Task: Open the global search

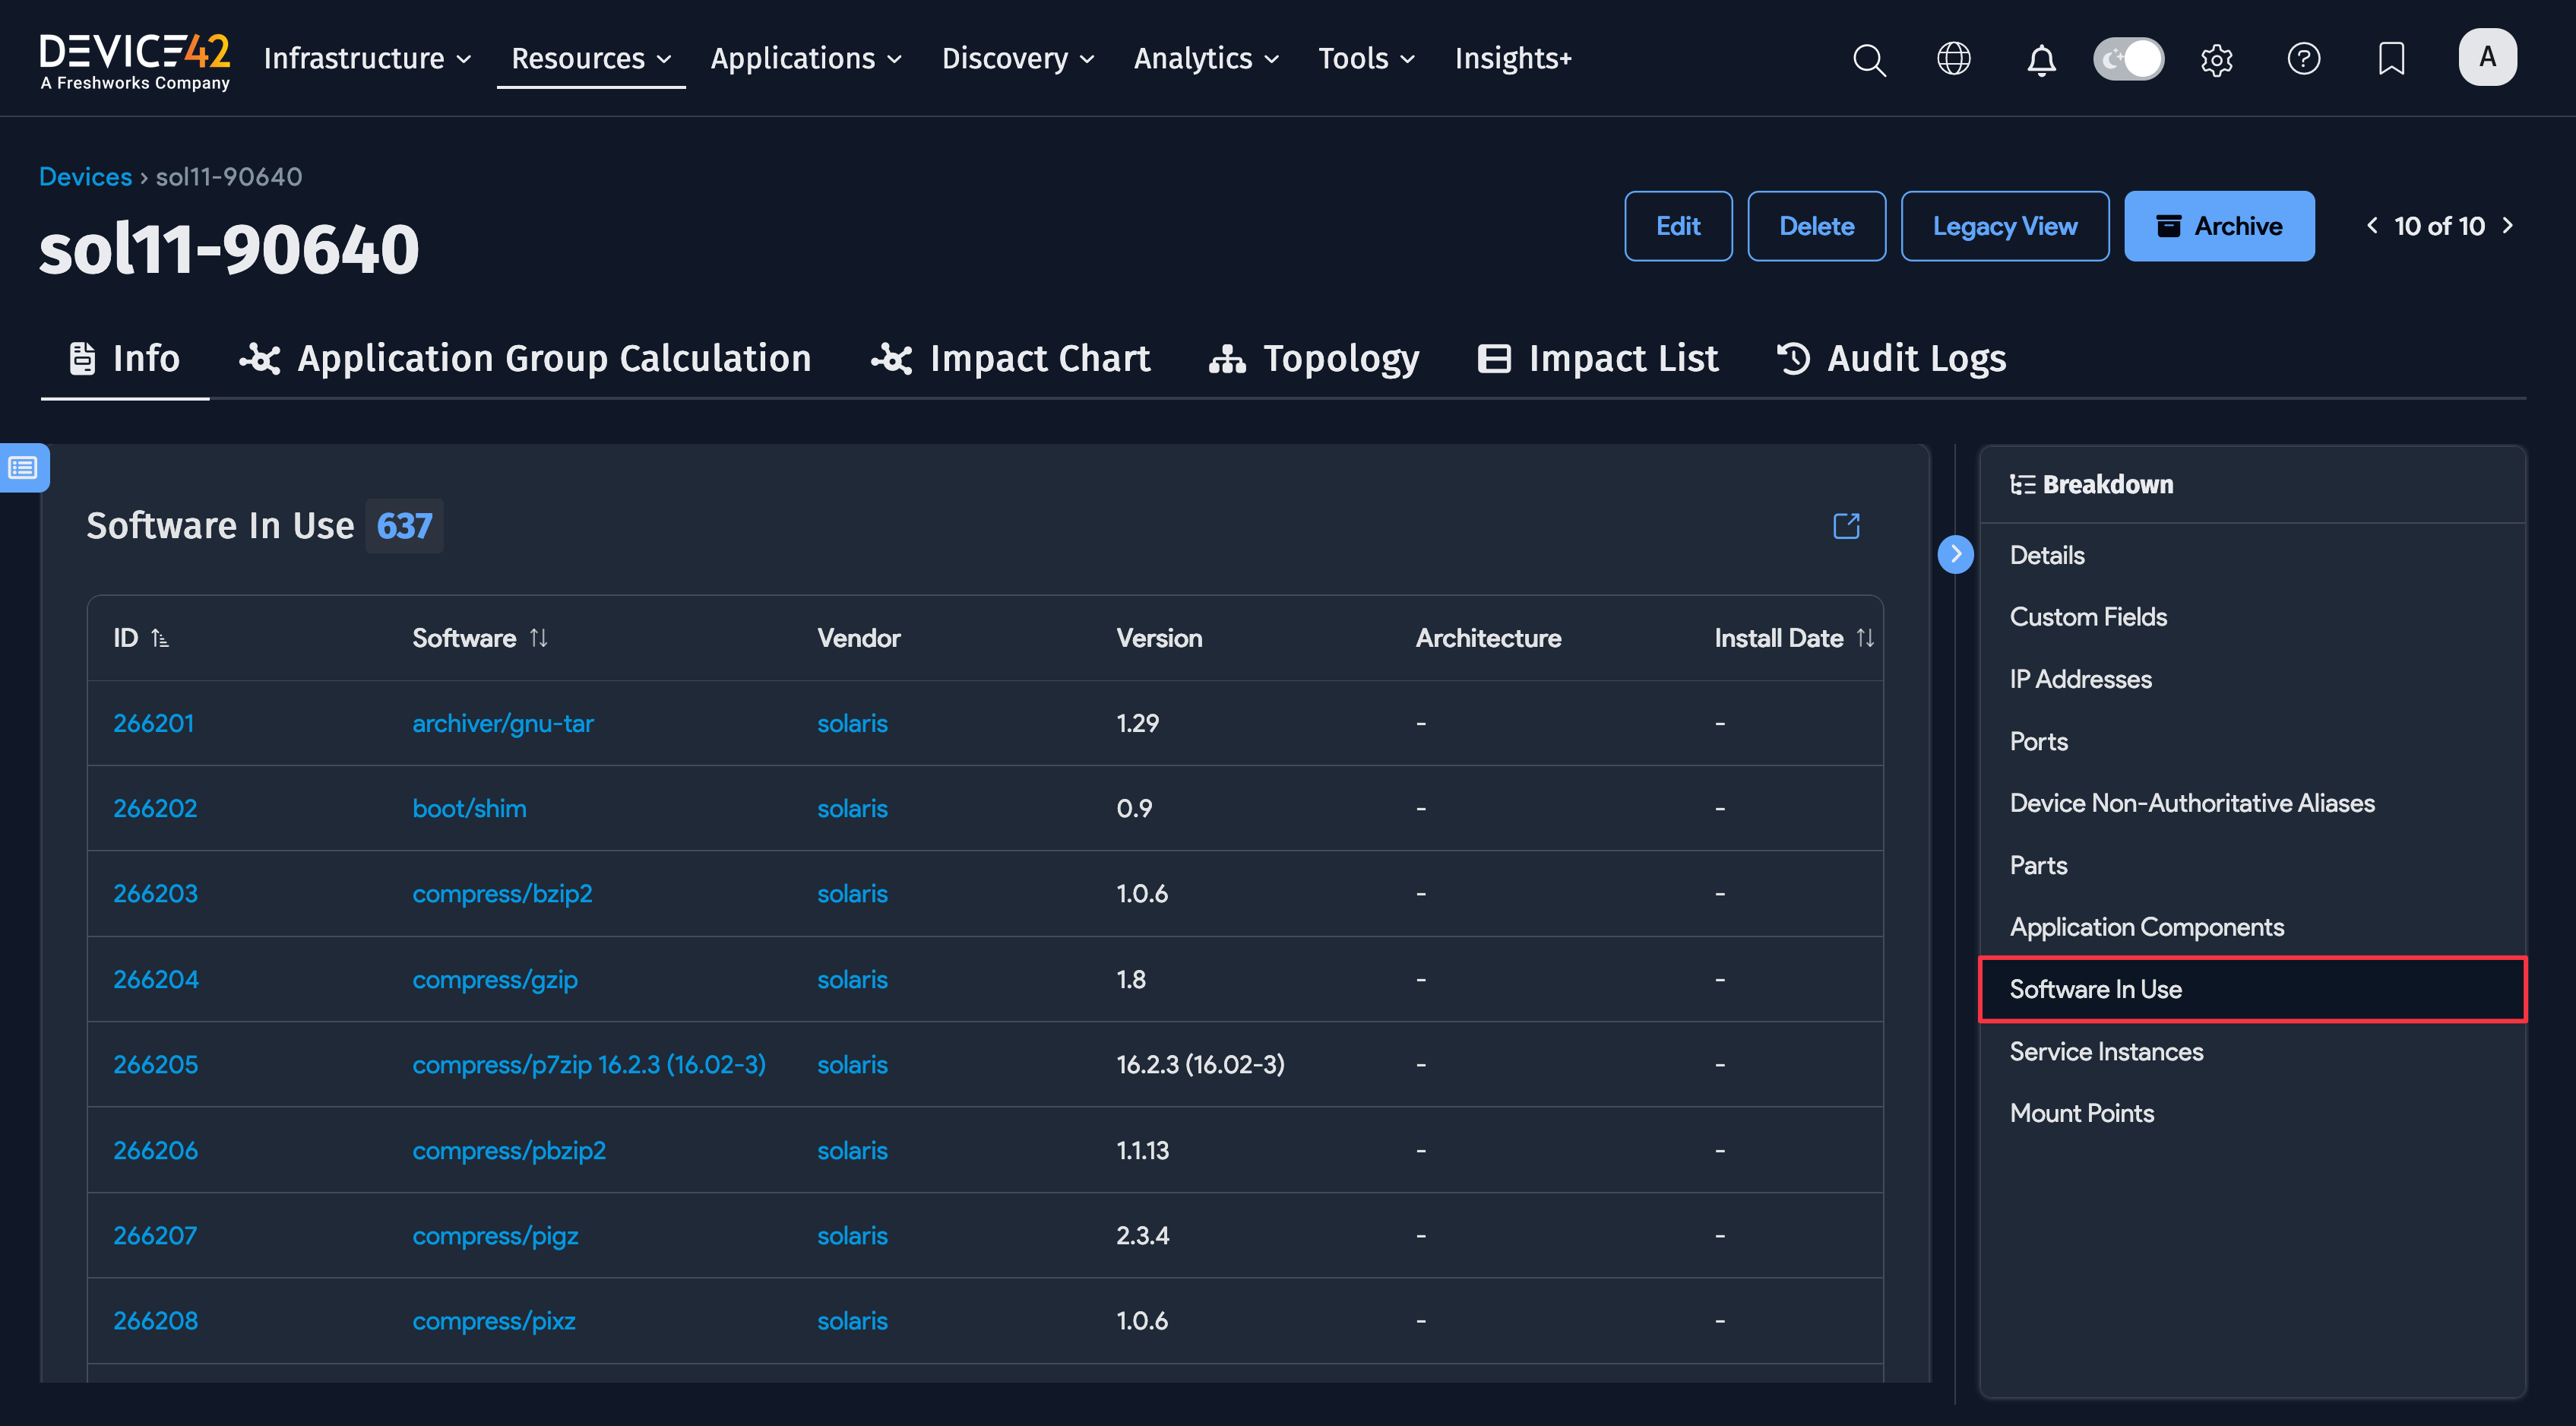Action: pos(1869,59)
